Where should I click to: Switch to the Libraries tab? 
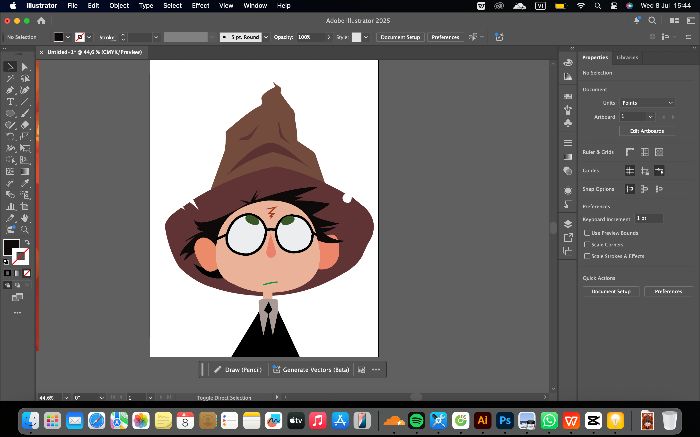coord(627,58)
